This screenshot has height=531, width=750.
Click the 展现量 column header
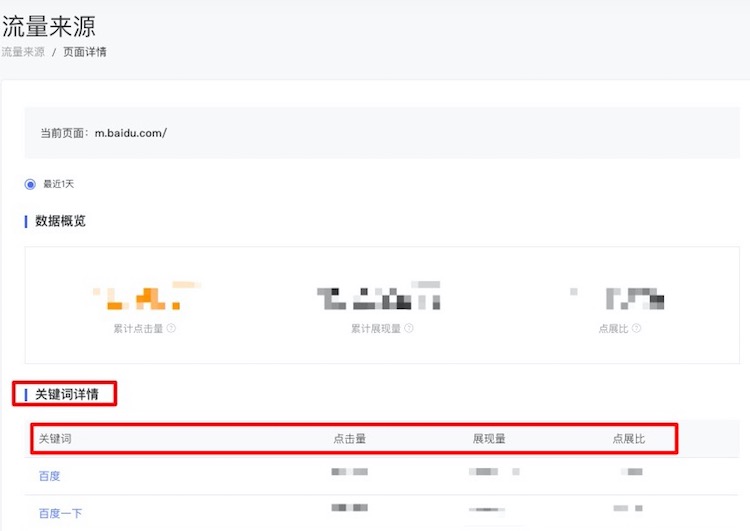pos(489,439)
